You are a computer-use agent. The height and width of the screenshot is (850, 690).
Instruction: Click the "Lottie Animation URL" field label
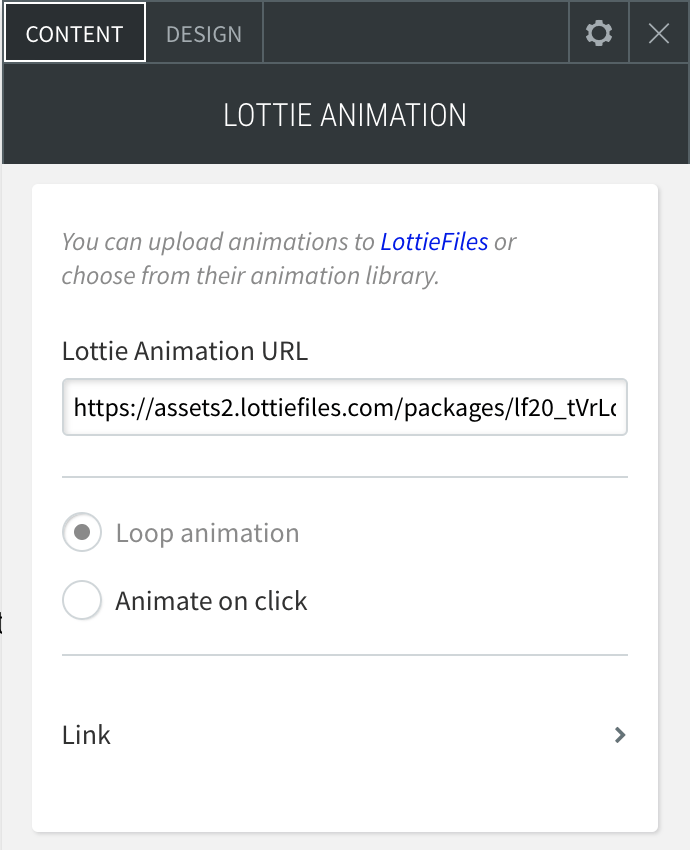pyautogui.click(x=185, y=351)
